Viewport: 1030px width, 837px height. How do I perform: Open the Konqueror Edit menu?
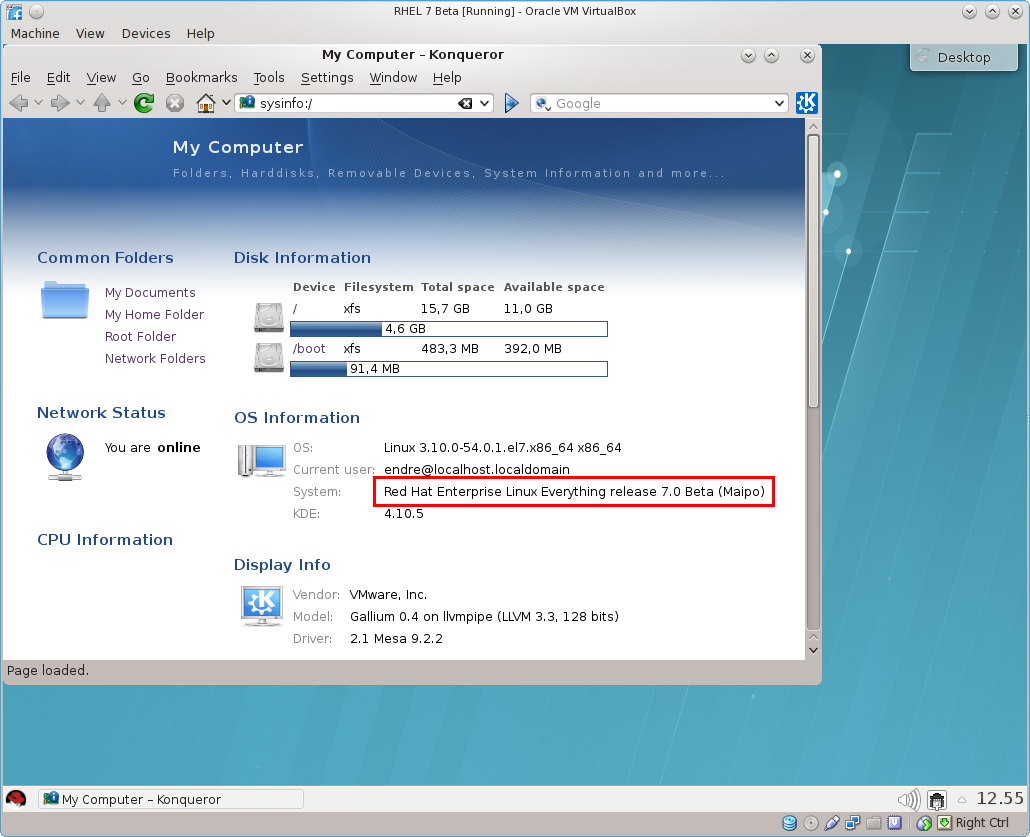[58, 78]
